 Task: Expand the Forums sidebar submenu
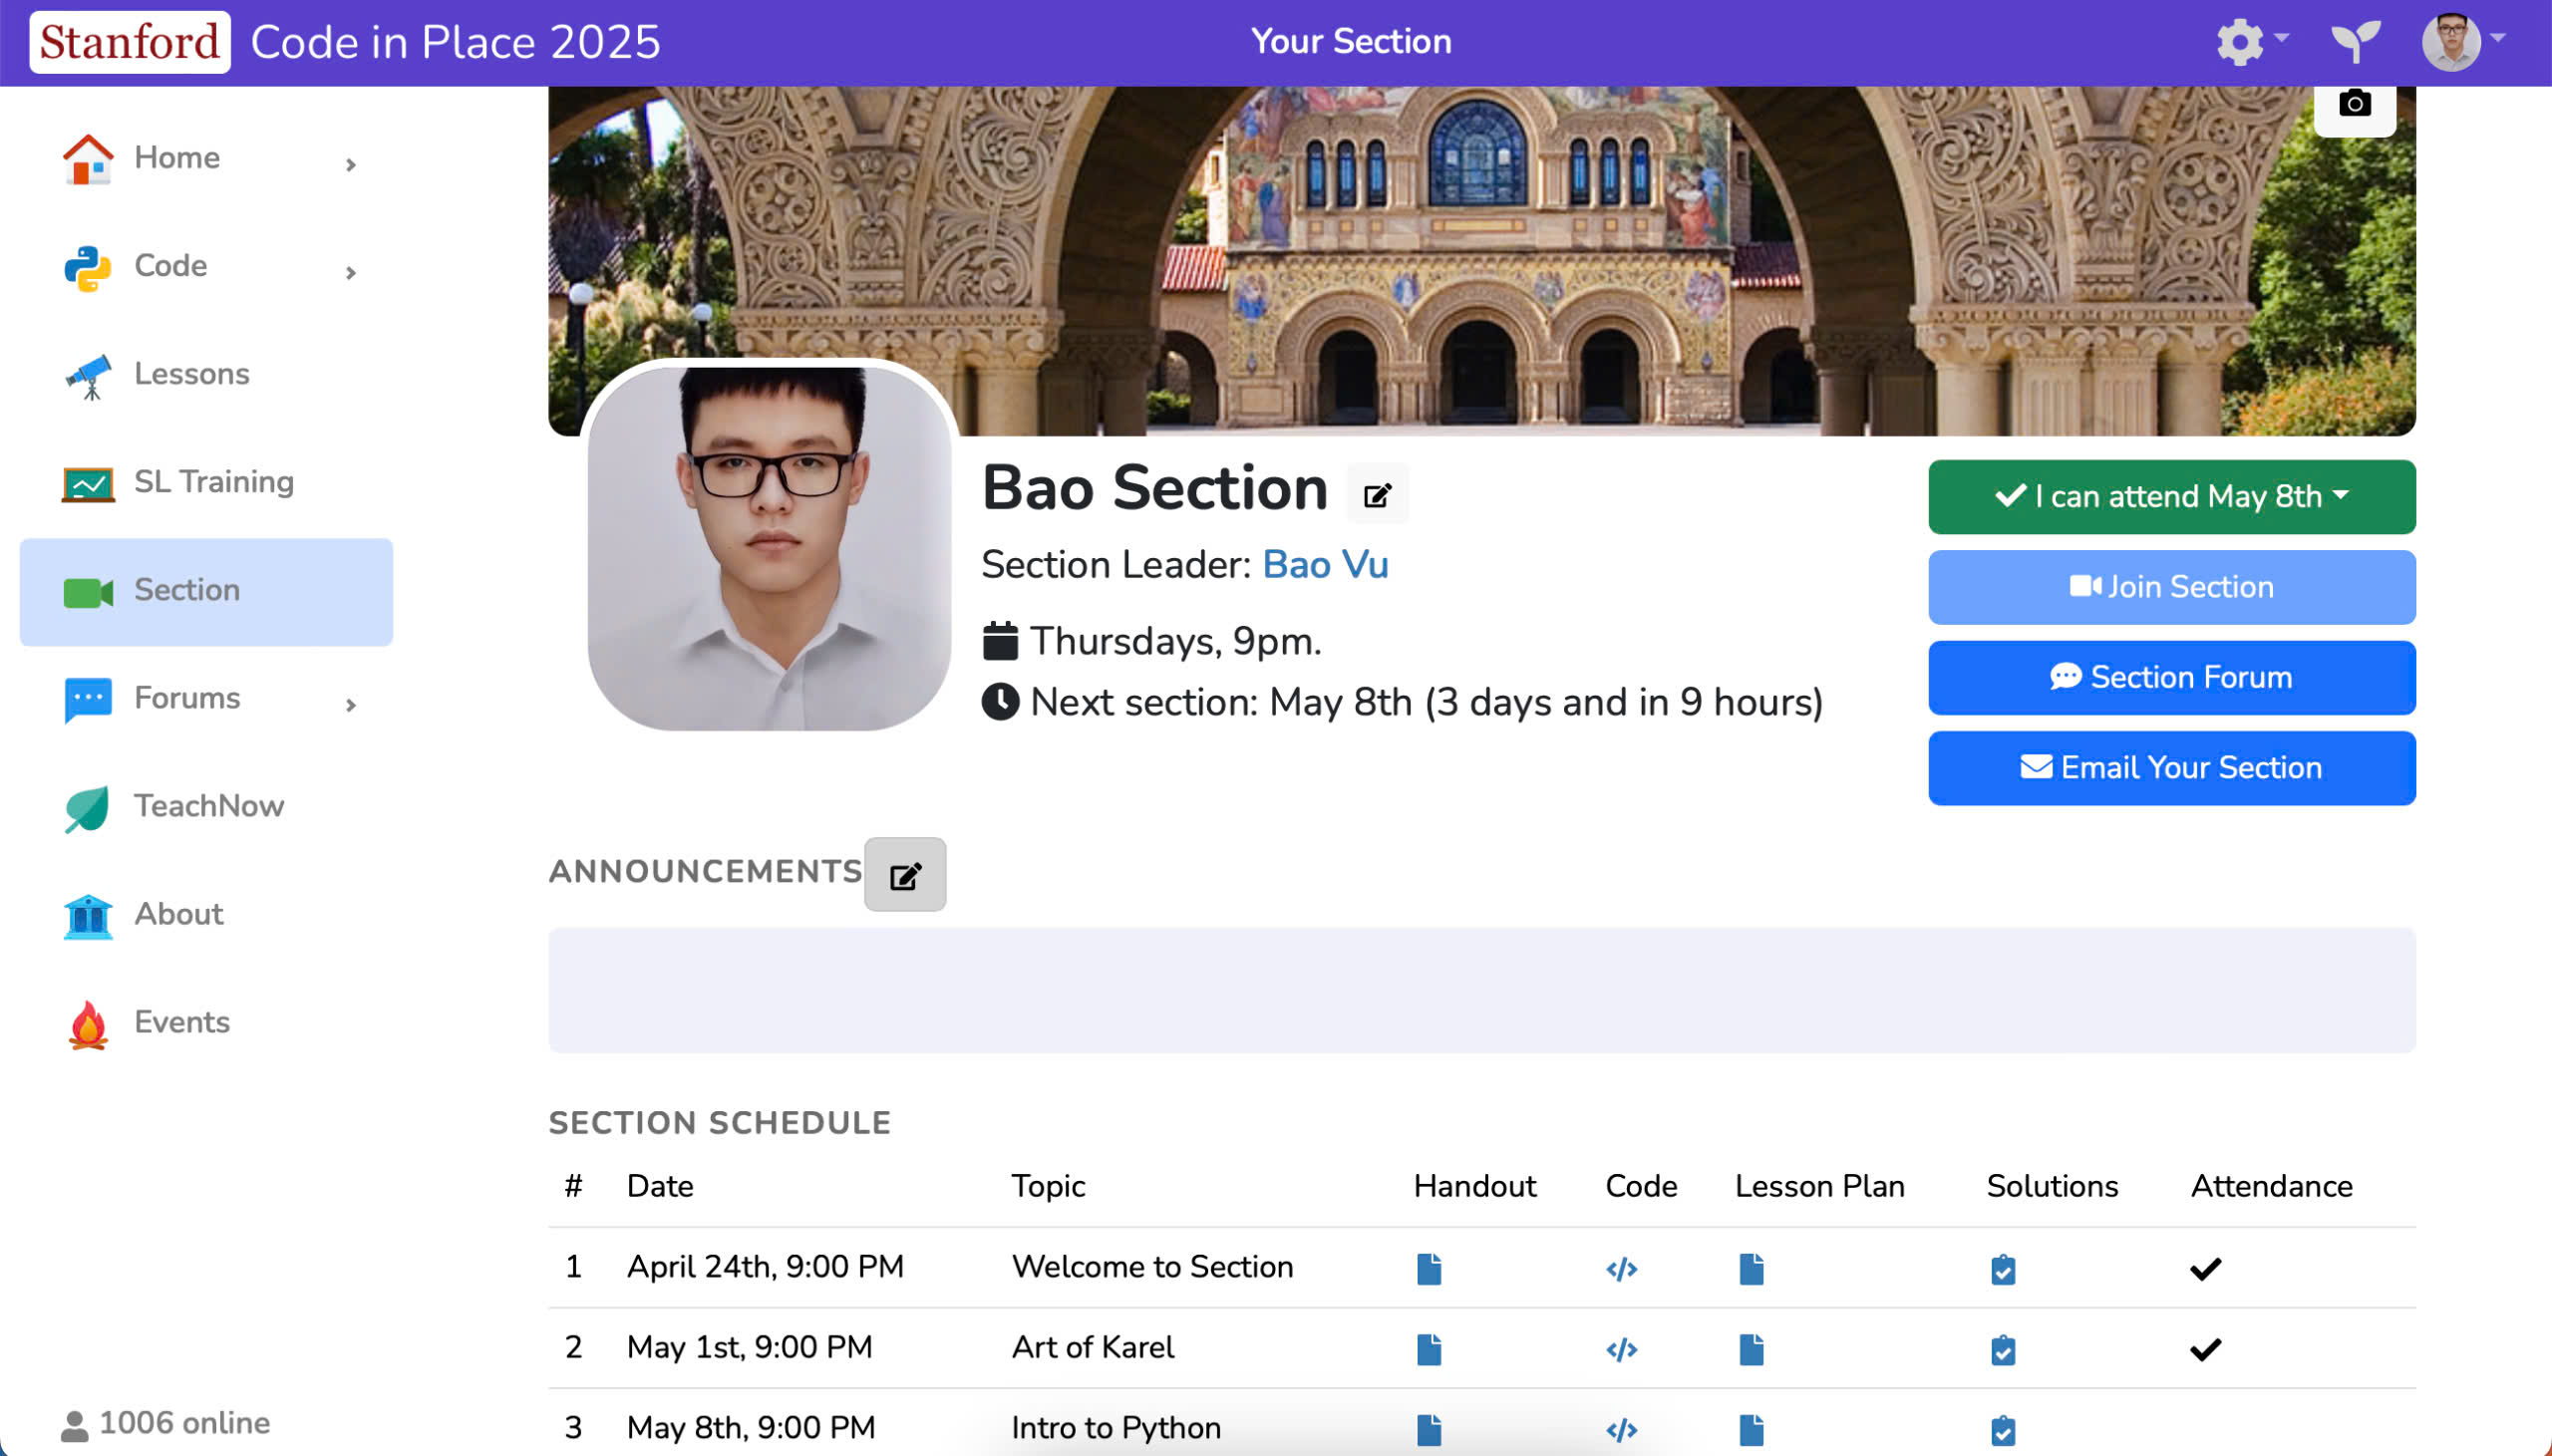coord(350,705)
